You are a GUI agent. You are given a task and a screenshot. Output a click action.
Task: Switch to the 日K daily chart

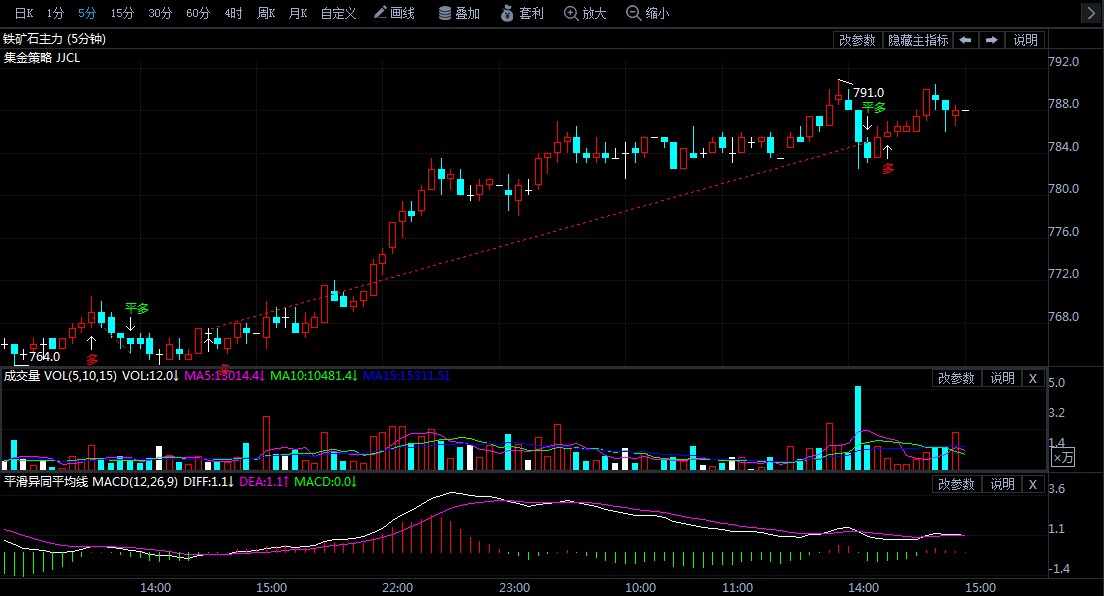(x=23, y=13)
